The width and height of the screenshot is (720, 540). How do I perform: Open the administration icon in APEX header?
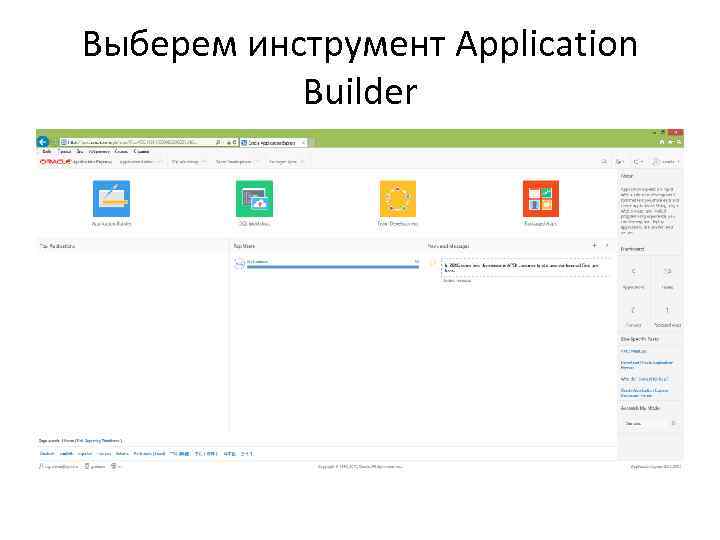click(619, 162)
